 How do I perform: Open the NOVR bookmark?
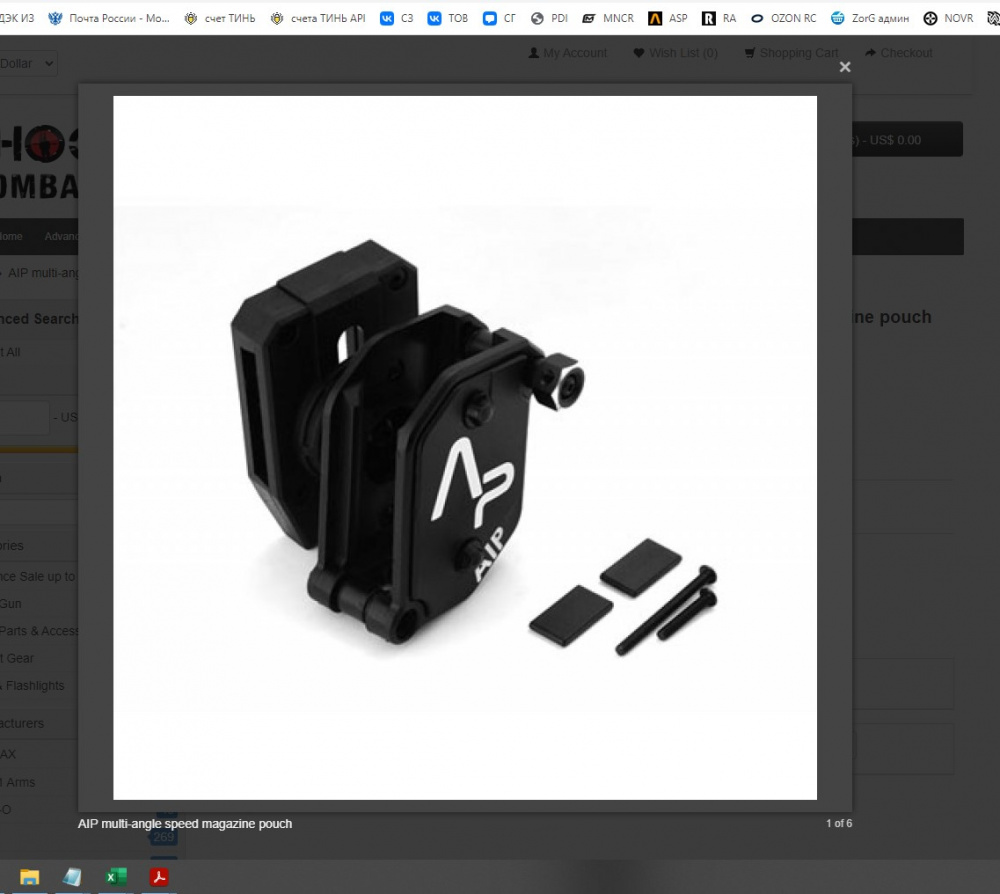pyautogui.click(x=948, y=18)
